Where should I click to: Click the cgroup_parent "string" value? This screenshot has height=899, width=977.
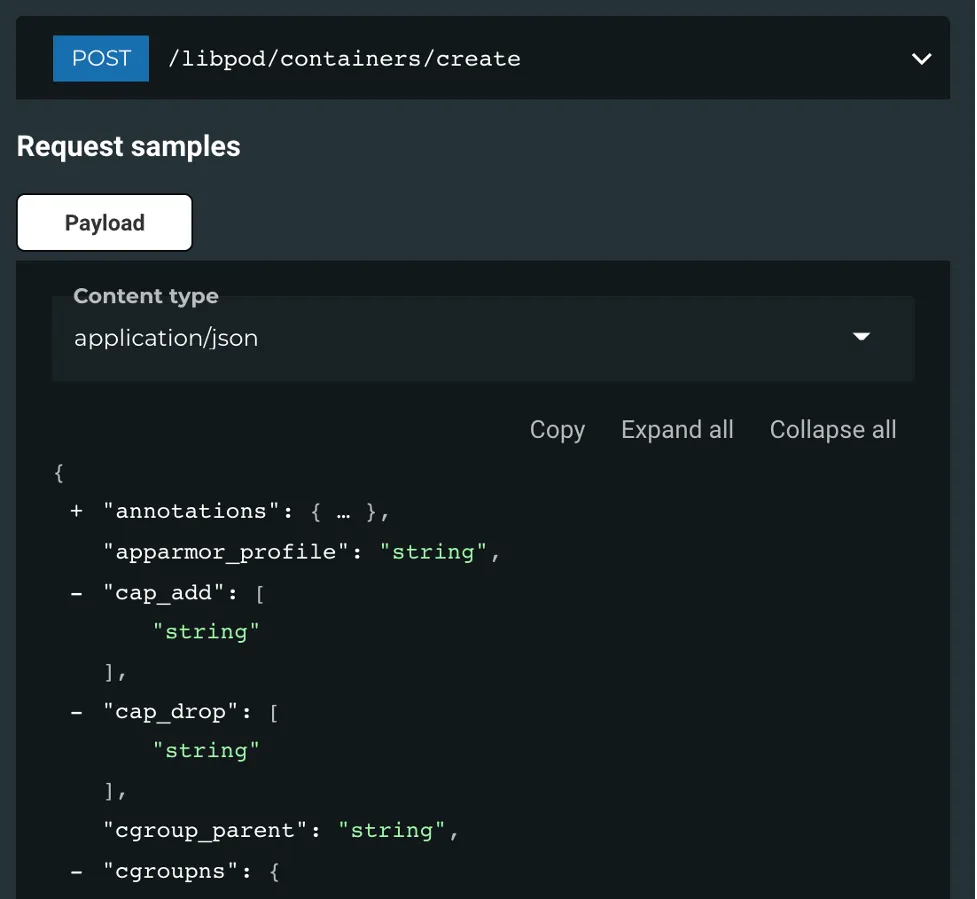pos(392,831)
